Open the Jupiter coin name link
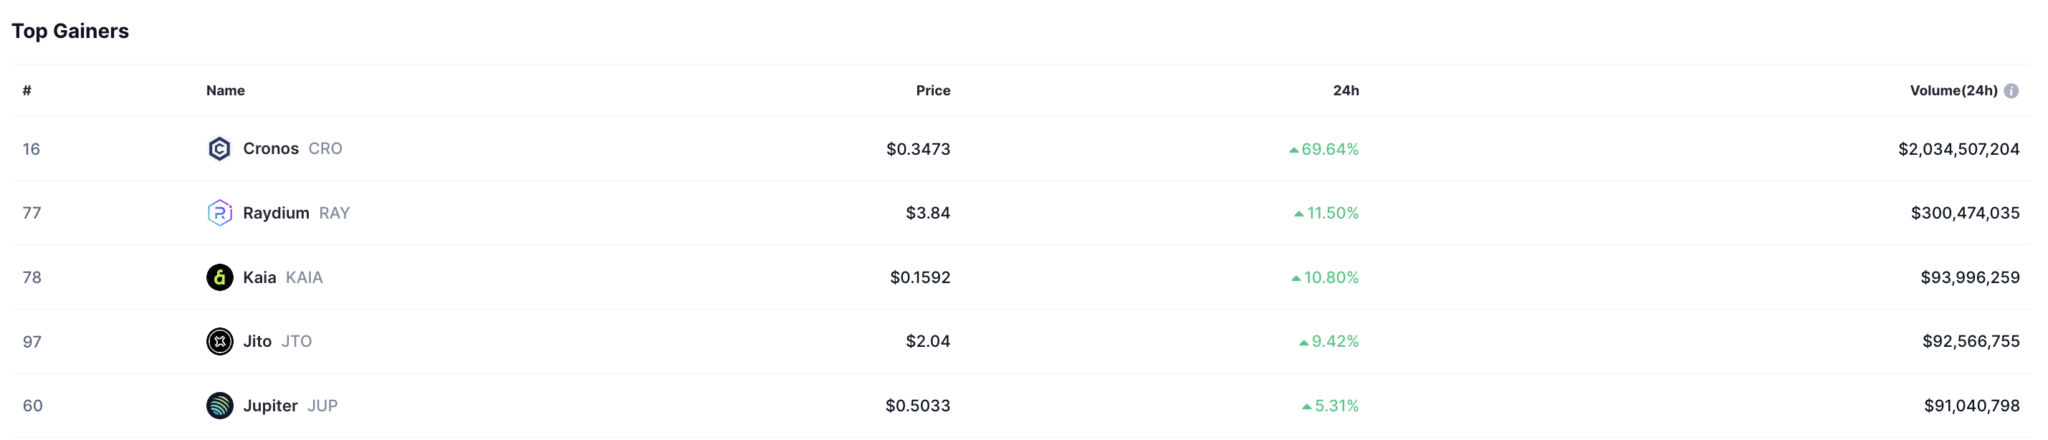Screen dimensions: 2048x440 [270, 405]
